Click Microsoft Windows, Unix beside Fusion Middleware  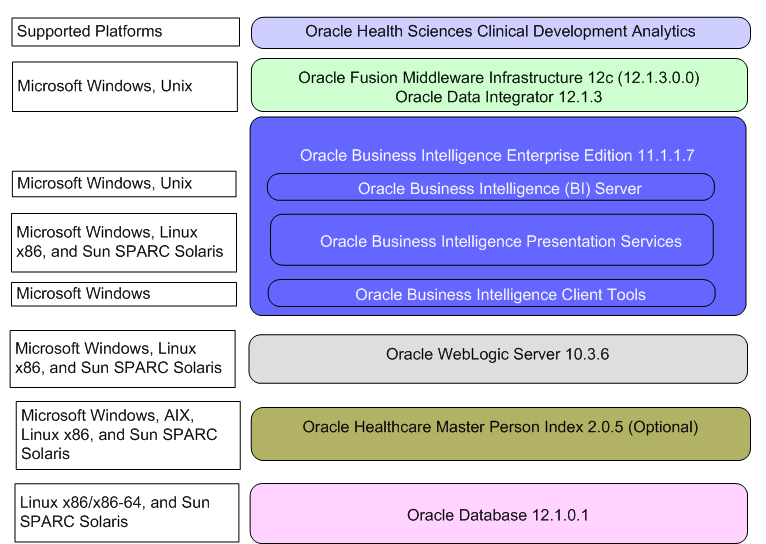click(x=125, y=86)
